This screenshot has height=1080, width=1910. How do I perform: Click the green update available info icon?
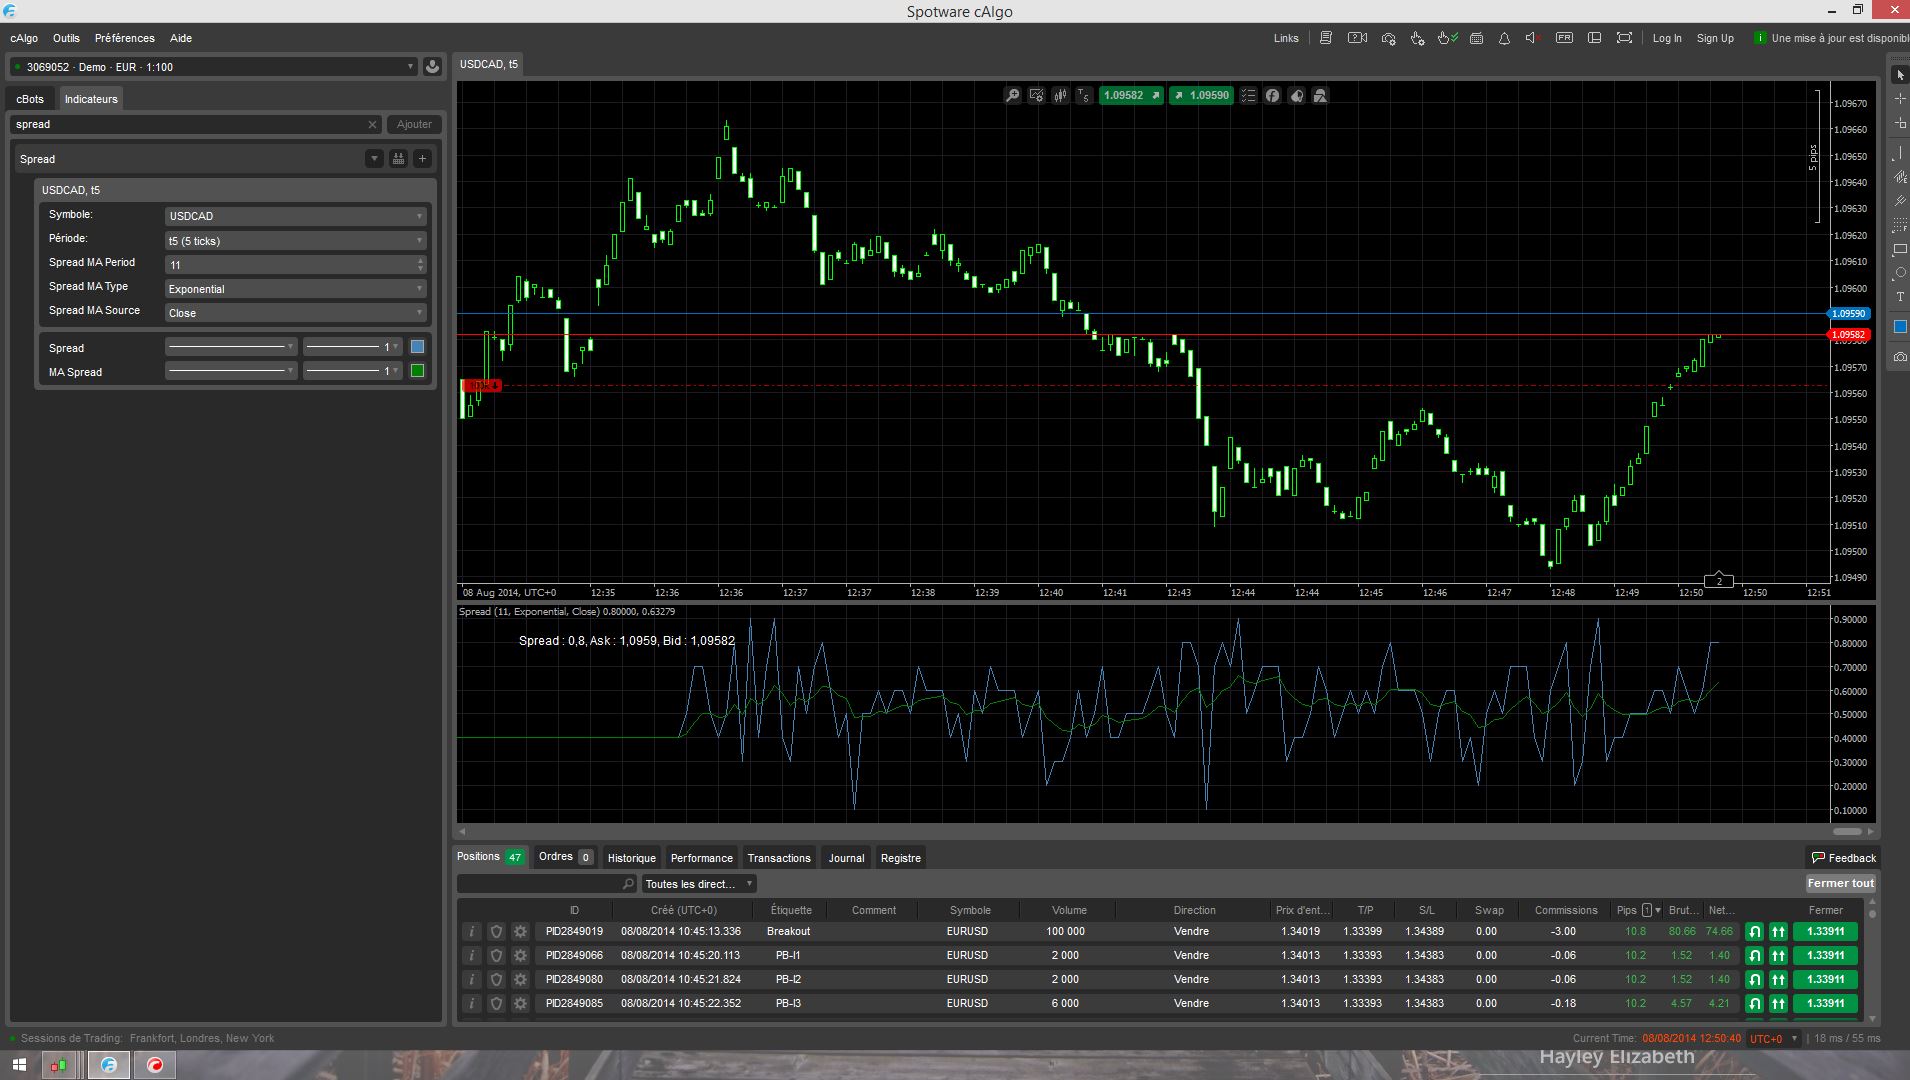pos(1760,38)
